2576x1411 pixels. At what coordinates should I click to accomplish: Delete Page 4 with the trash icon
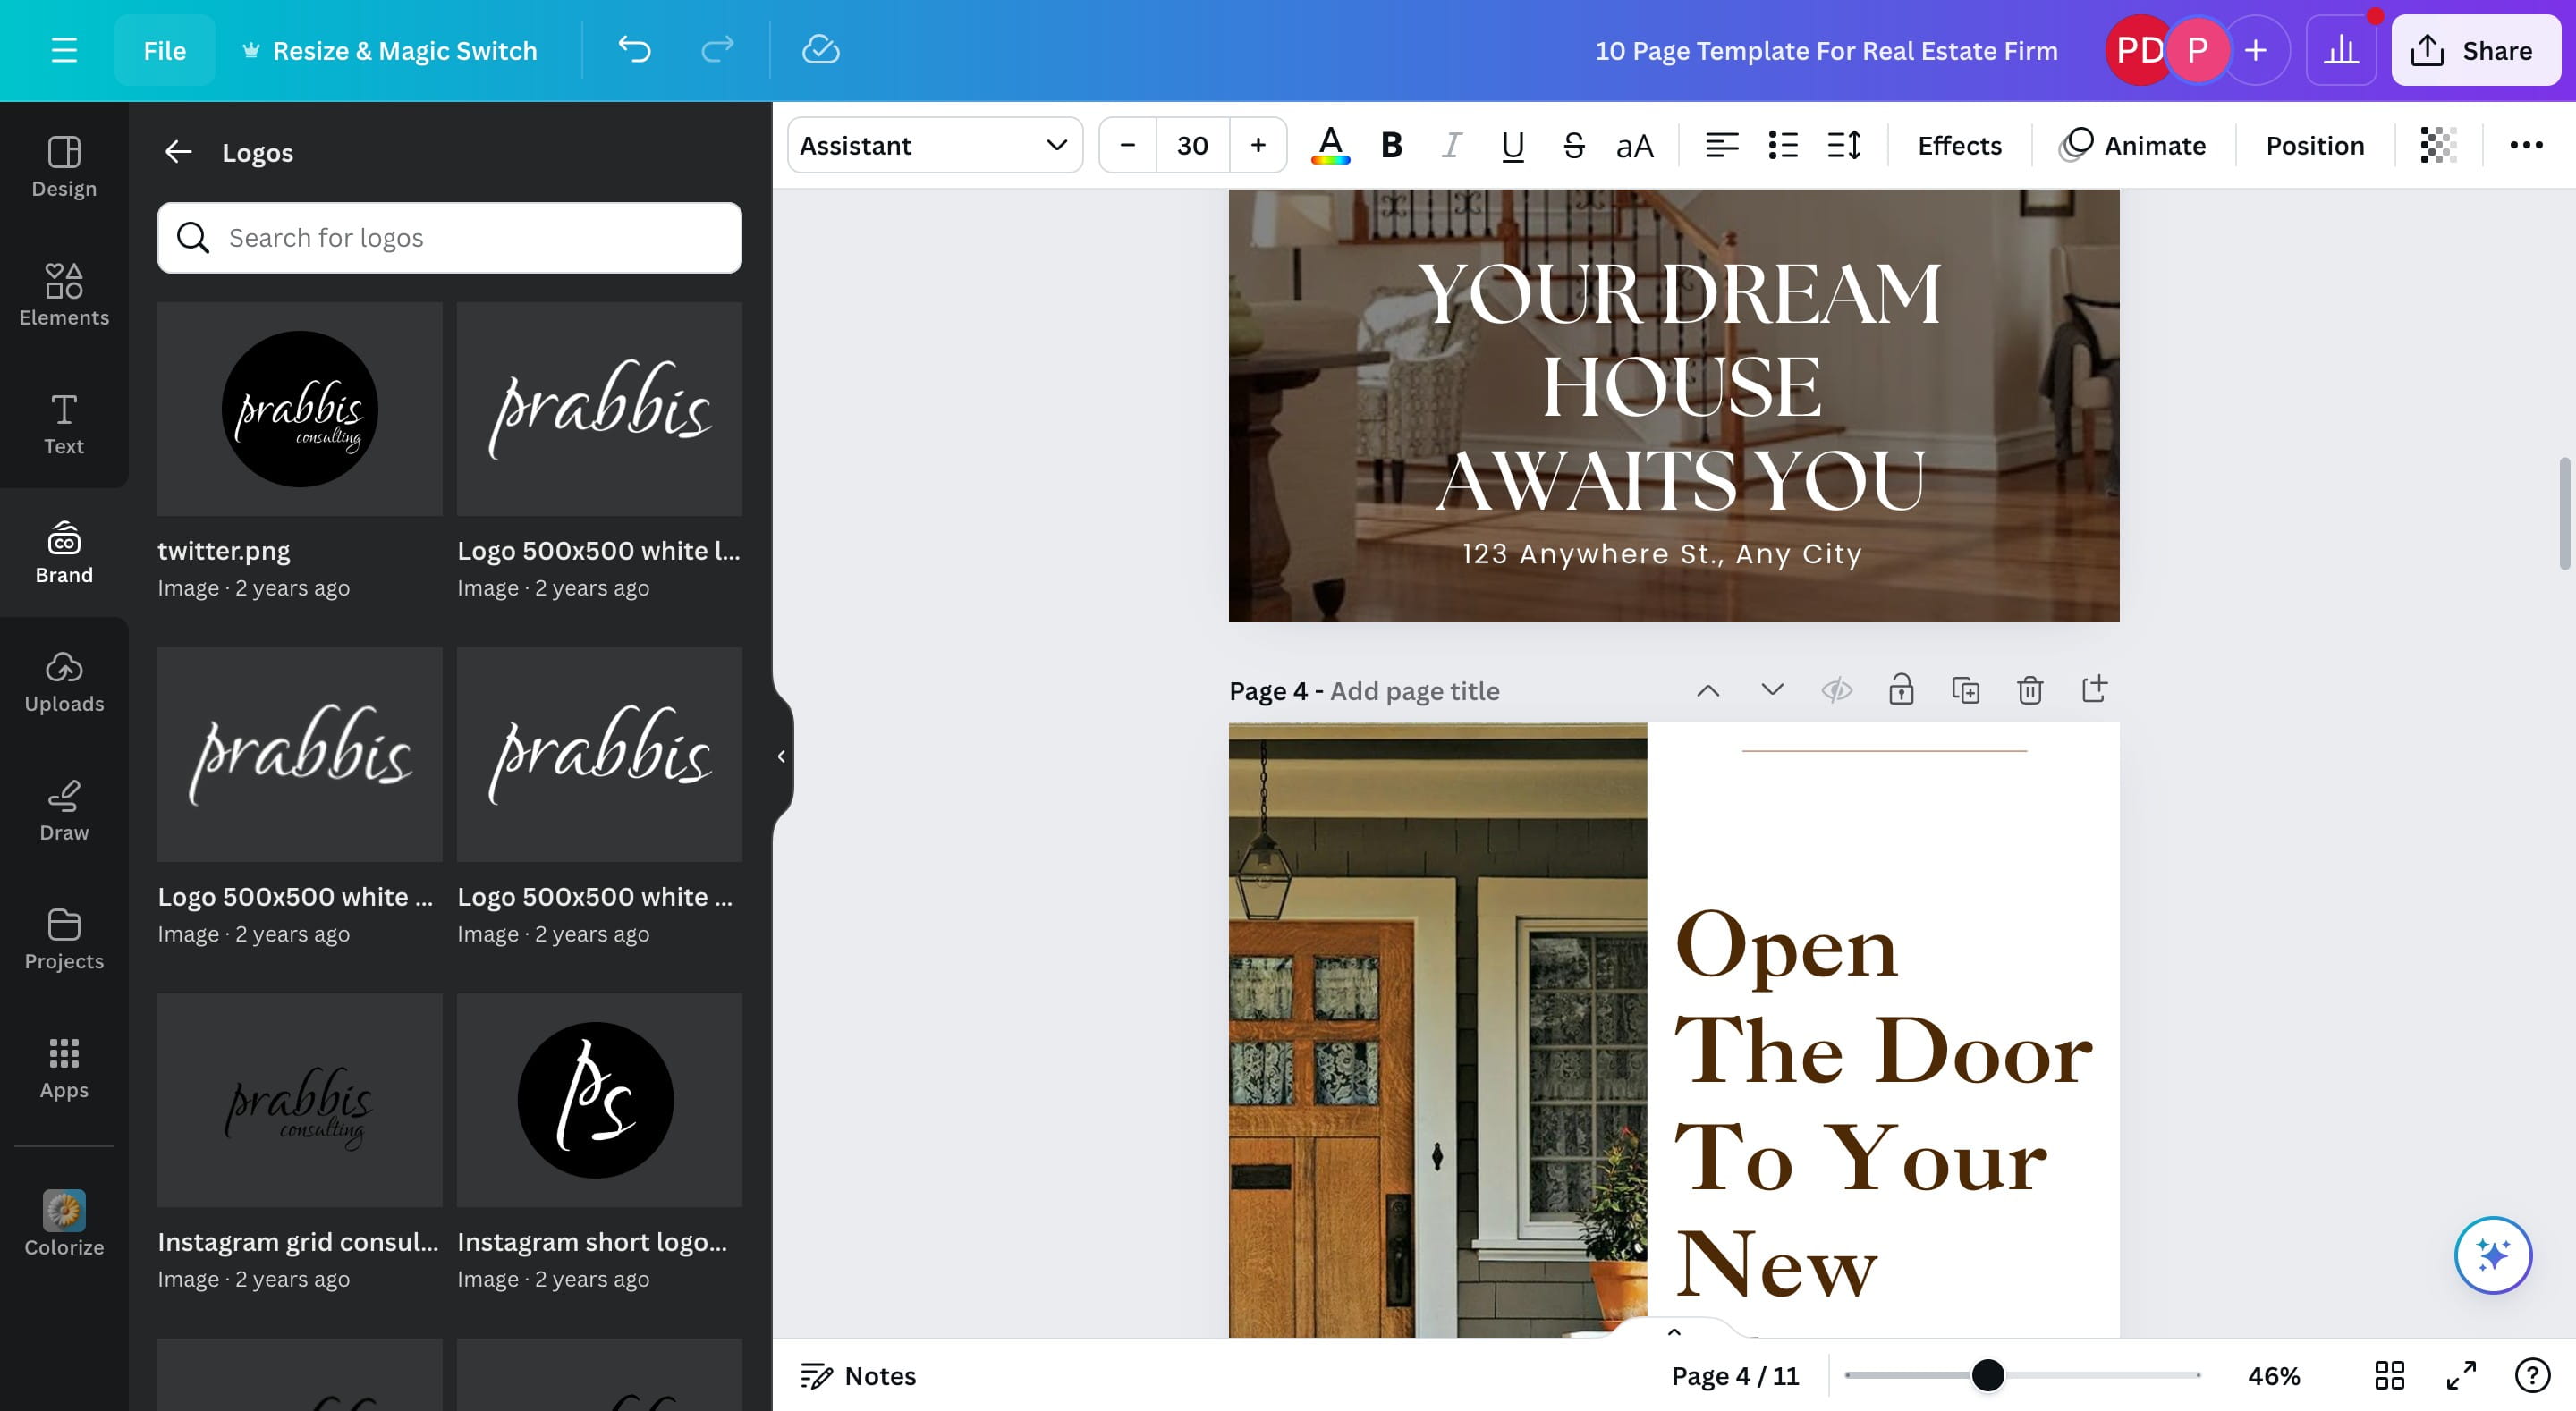pyautogui.click(x=2029, y=690)
